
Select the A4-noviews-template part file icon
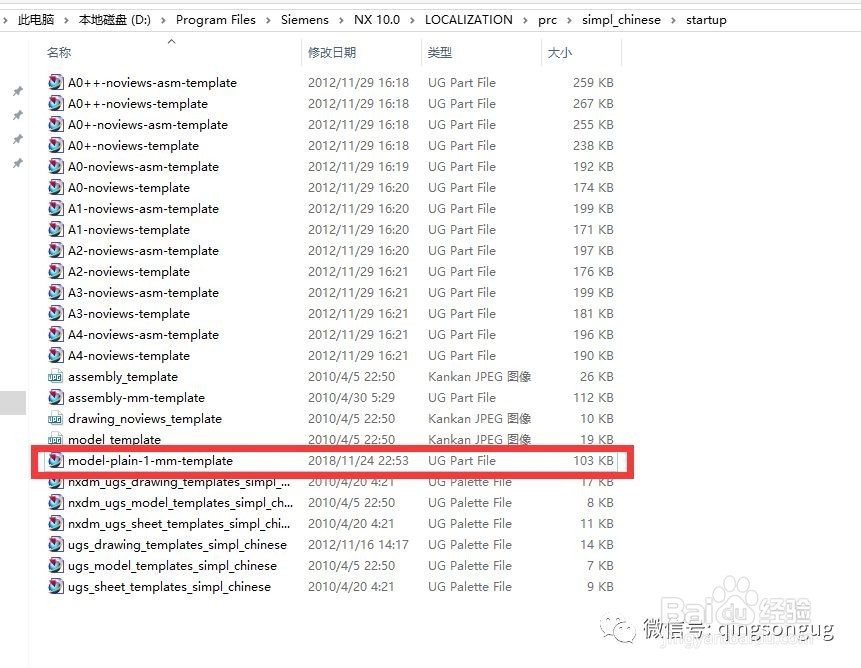[x=55, y=356]
